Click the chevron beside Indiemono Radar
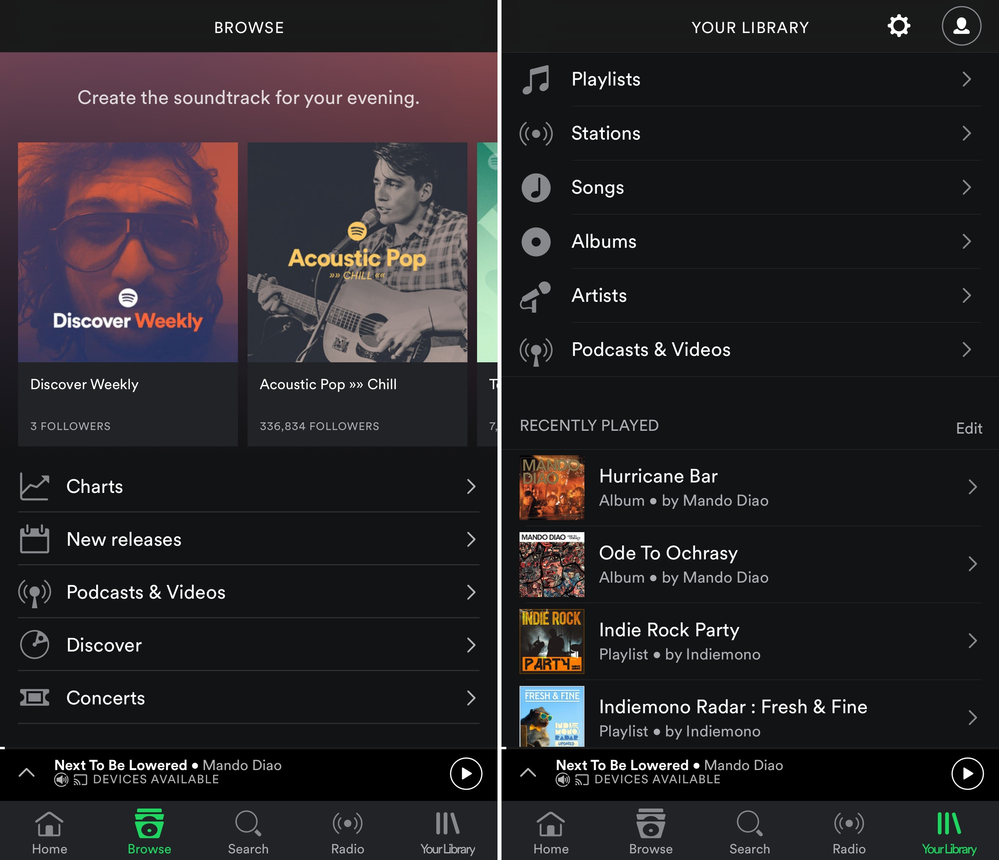The height and width of the screenshot is (860, 999). click(x=972, y=718)
